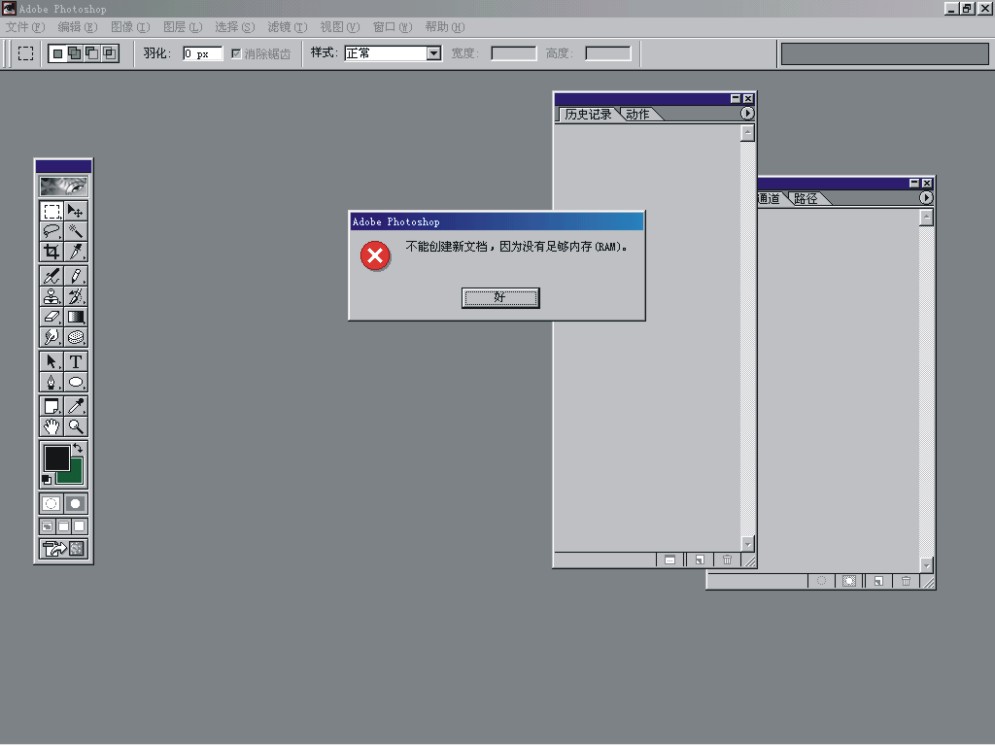
Task: Select the Pencil tool
Action: pos(76,276)
